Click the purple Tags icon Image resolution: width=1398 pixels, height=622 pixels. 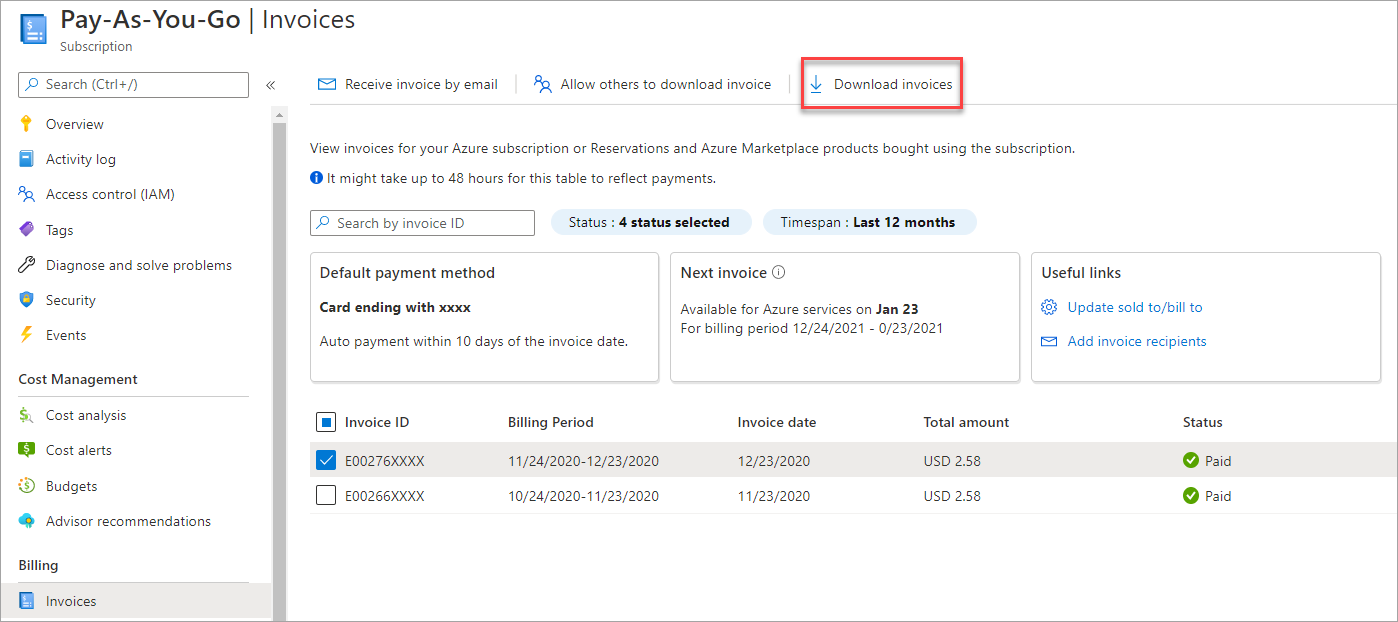click(27, 230)
